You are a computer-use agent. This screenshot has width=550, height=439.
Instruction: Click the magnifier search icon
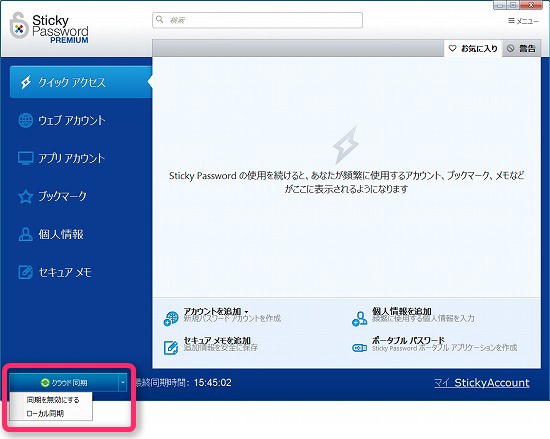pos(160,20)
